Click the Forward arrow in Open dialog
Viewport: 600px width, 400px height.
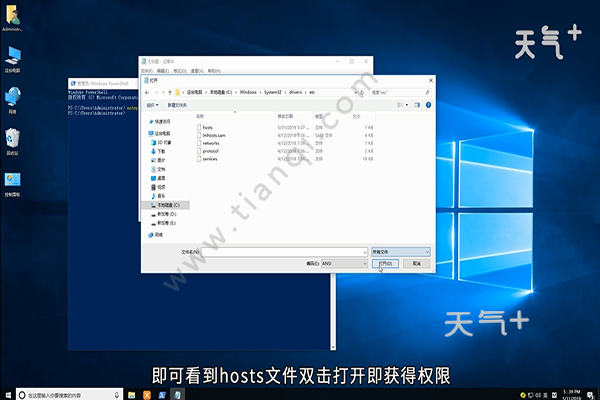pyautogui.click(x=156, y=93)
